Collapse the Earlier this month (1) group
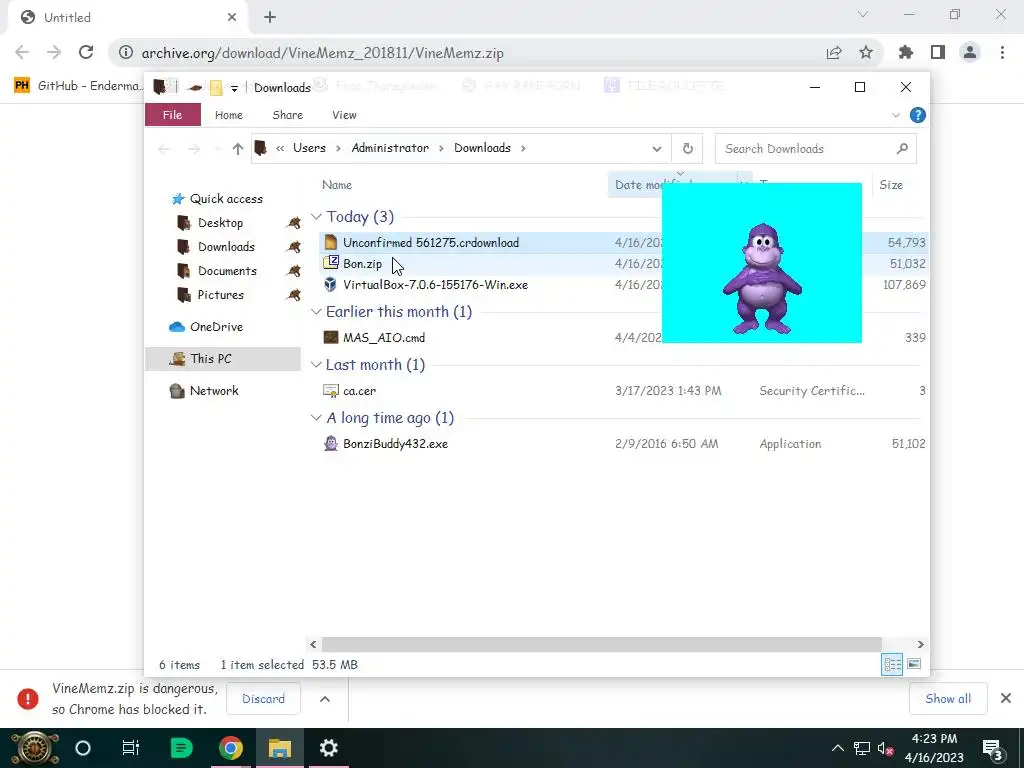 click(316, 312)
